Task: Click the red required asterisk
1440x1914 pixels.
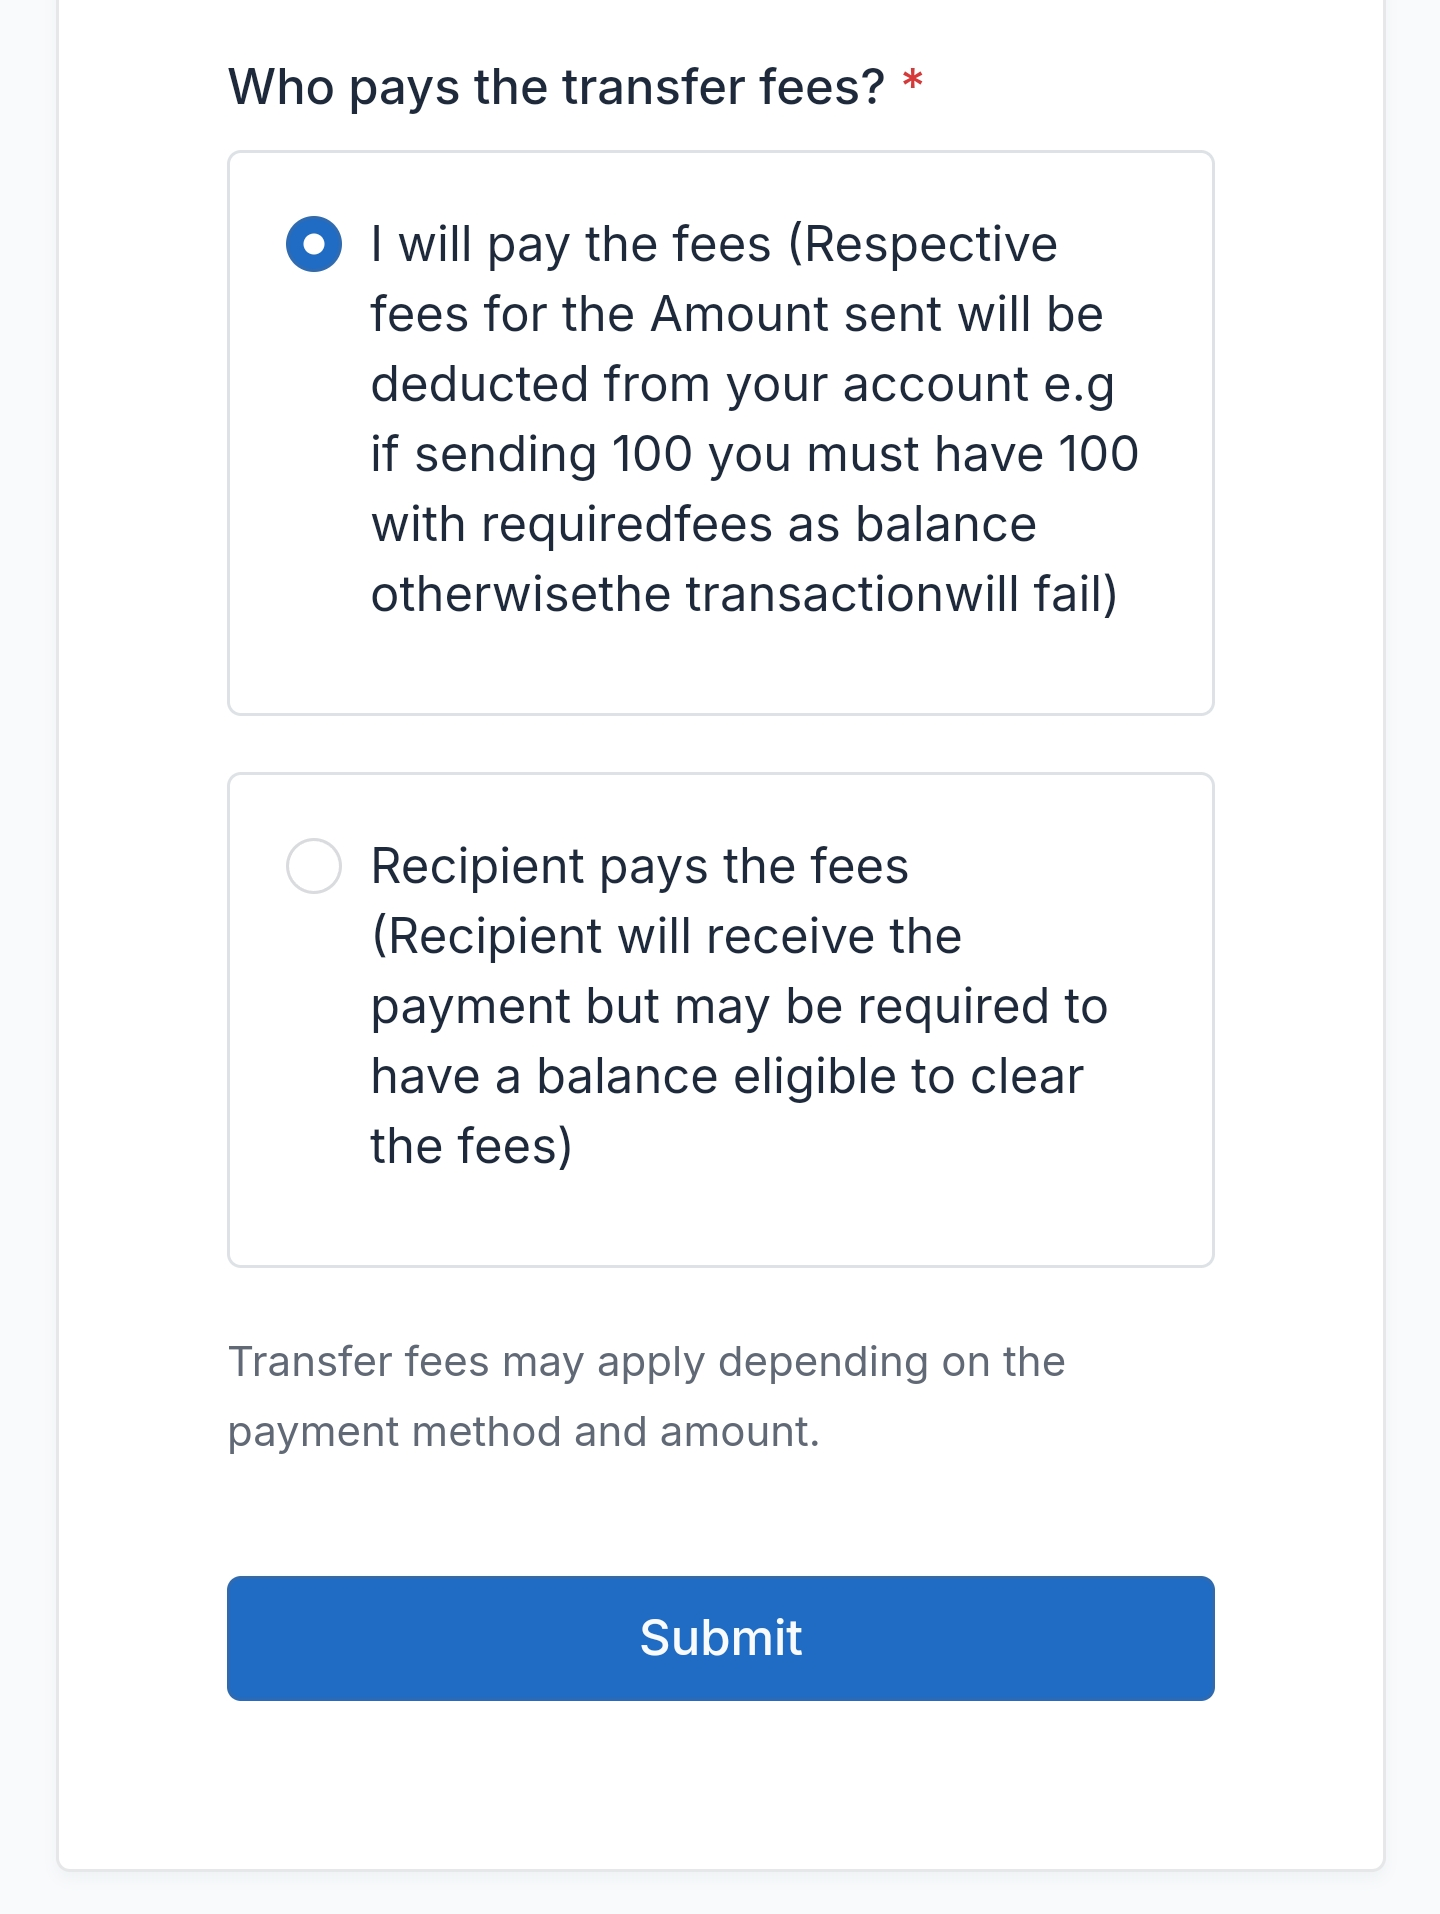Action: (x=912, y=81)
